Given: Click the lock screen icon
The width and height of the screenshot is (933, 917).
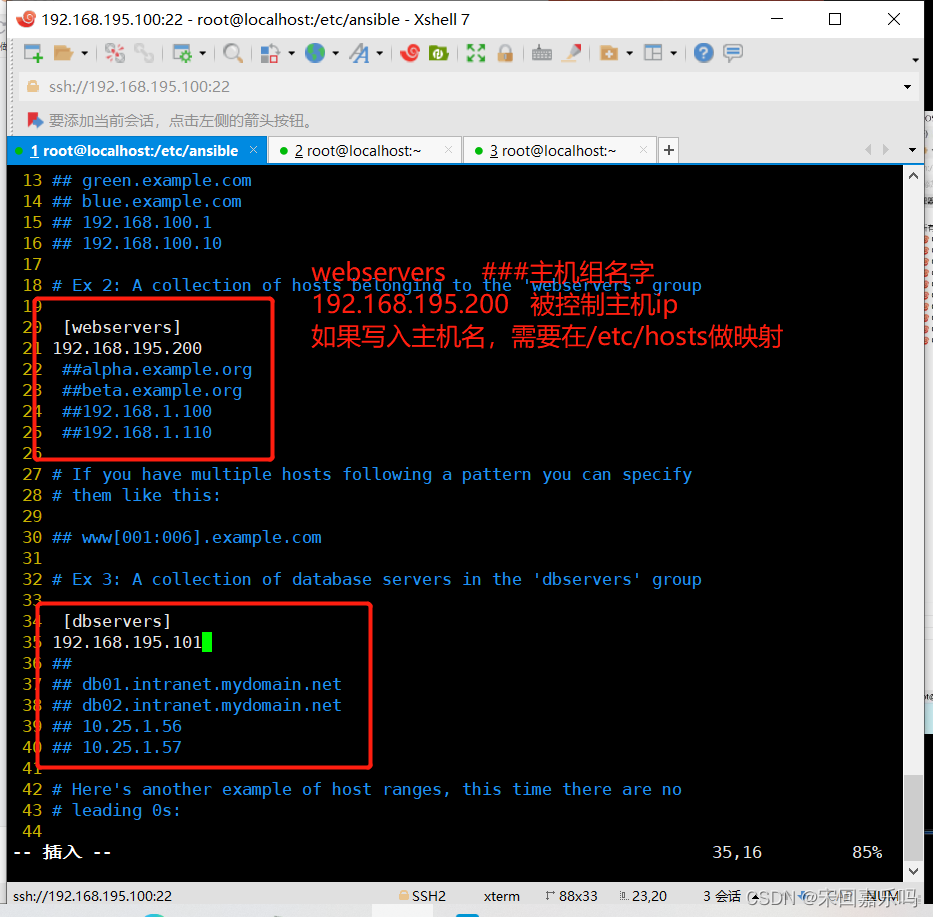Looking at the screenshot, I should (505, 54).
